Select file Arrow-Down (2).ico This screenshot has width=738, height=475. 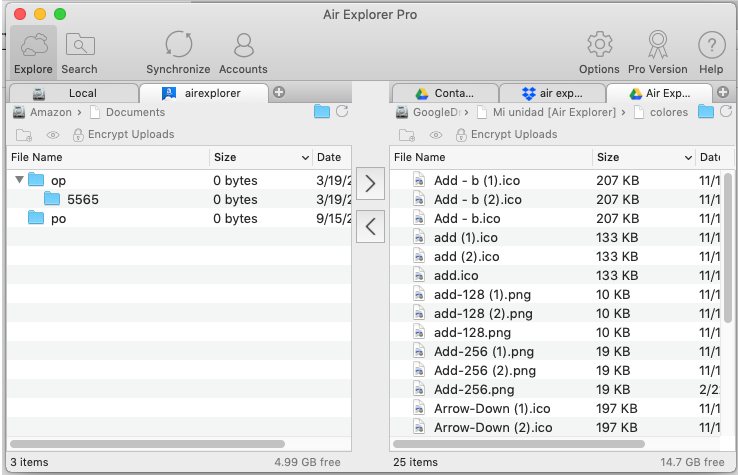click(555, 427)
